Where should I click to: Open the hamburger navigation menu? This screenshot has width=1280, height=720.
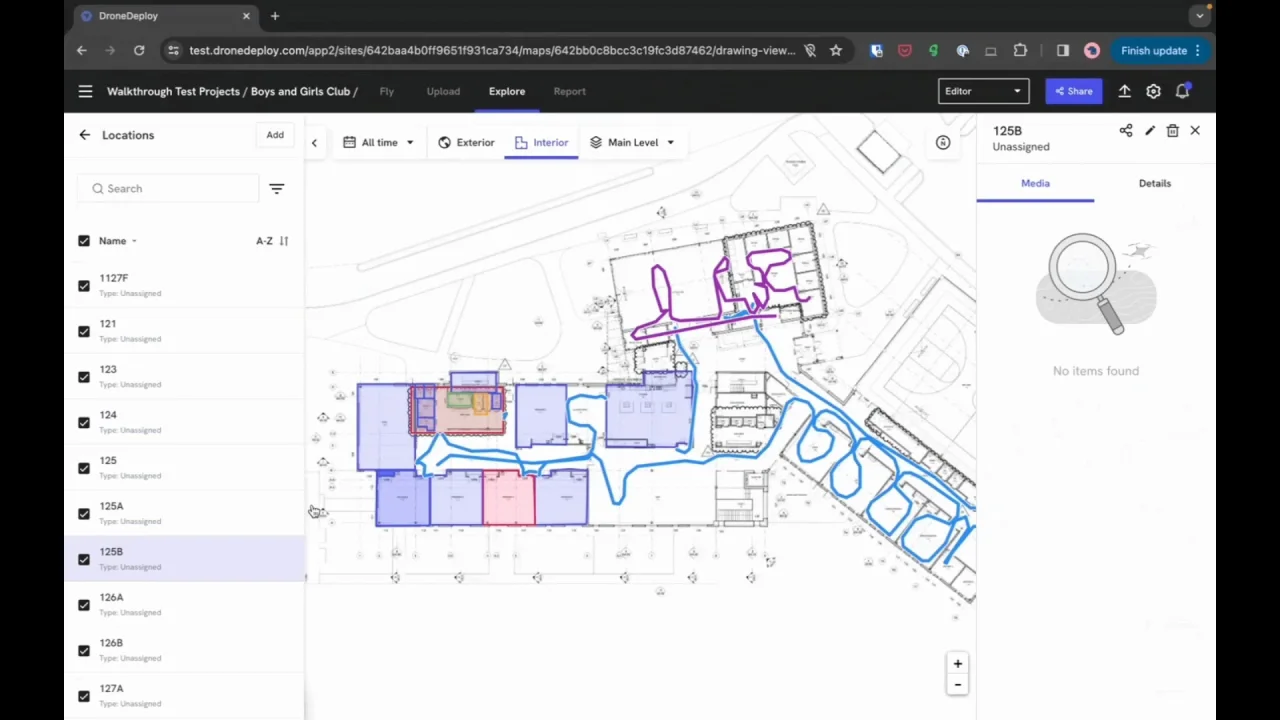[85, 91]
